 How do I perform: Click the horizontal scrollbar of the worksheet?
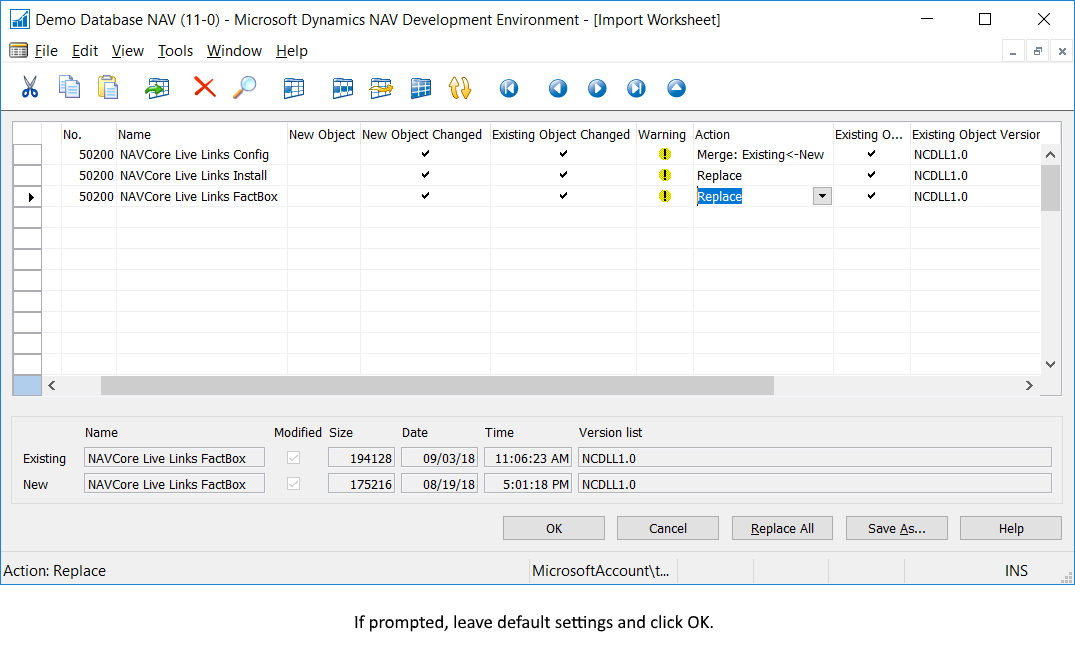[x=437, y=385]
